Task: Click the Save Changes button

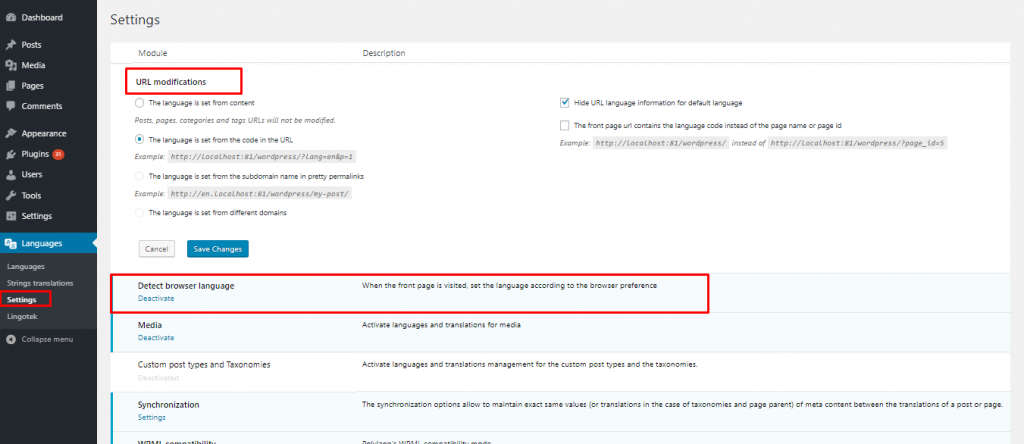Action: (x=217, y=249)
